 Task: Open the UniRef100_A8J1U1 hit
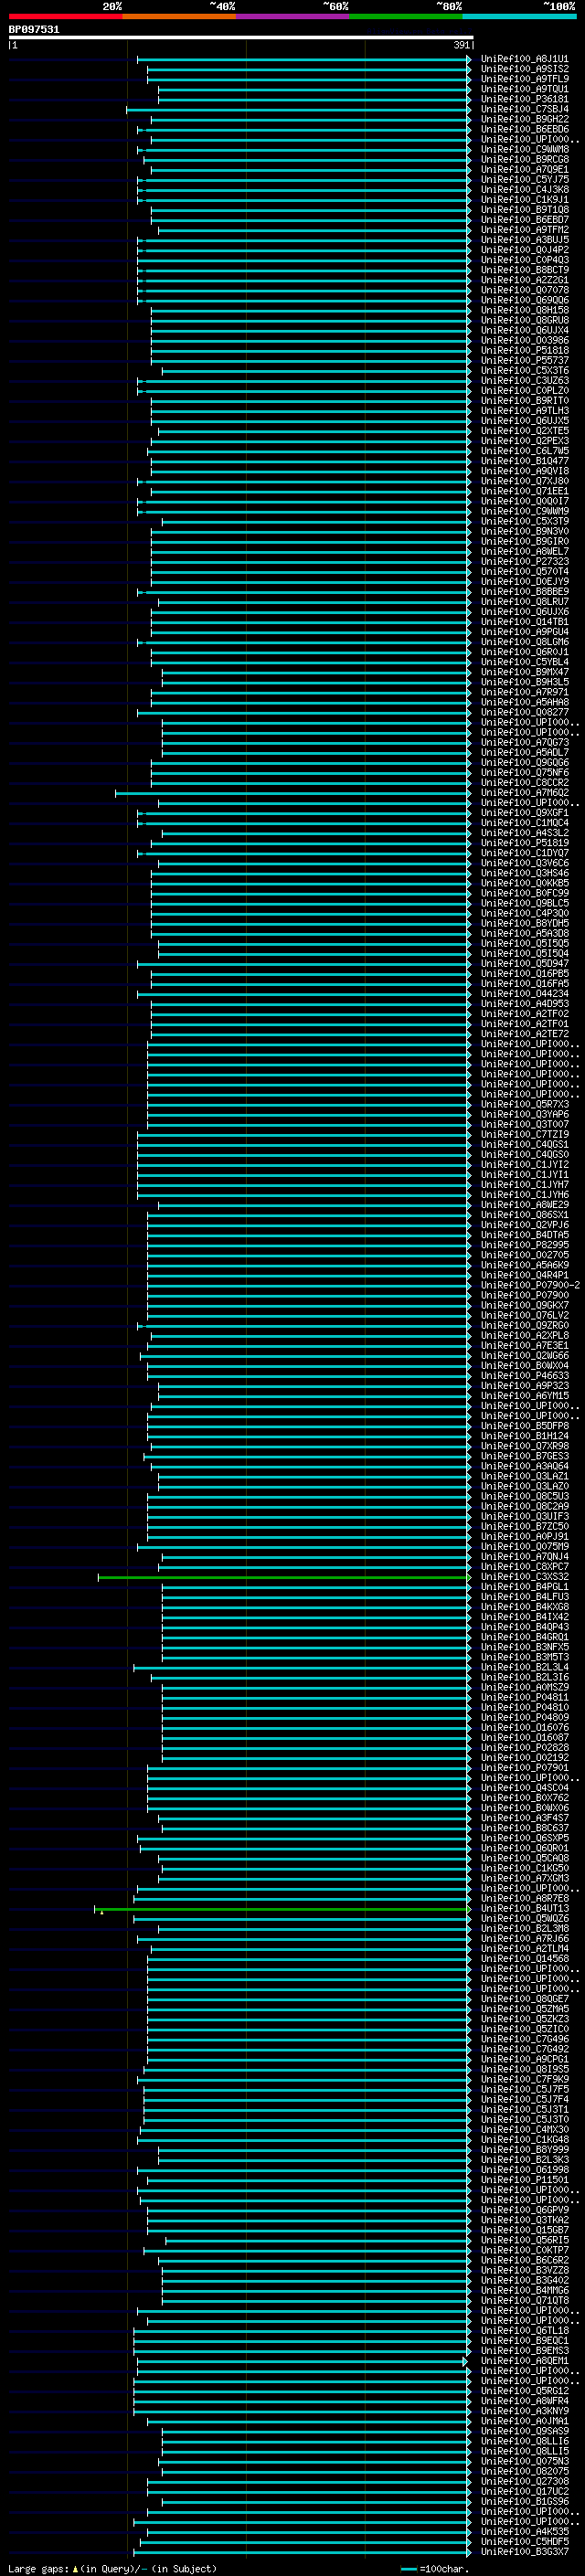coord(524,59)
